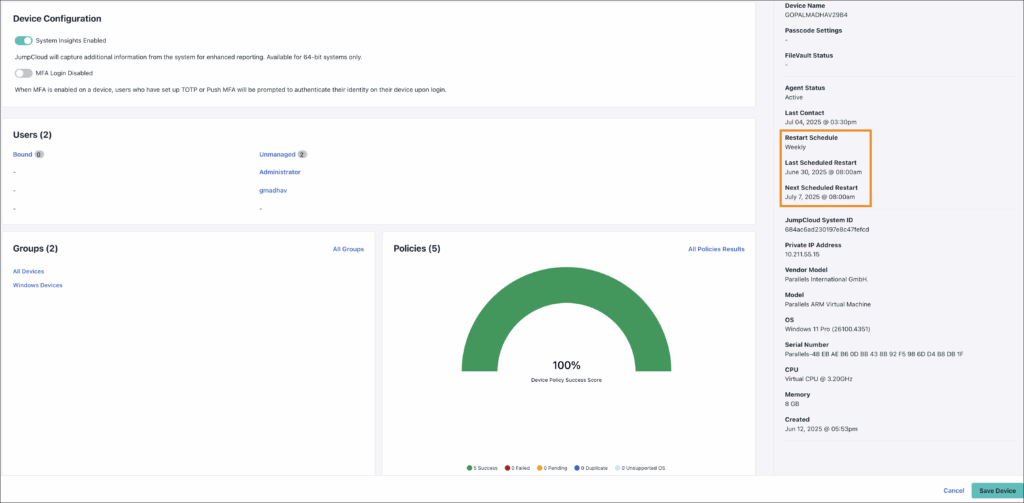1024x503 pixels.
Task: Click the Unmanaged users count badge
Action: (x=302, y=155)
